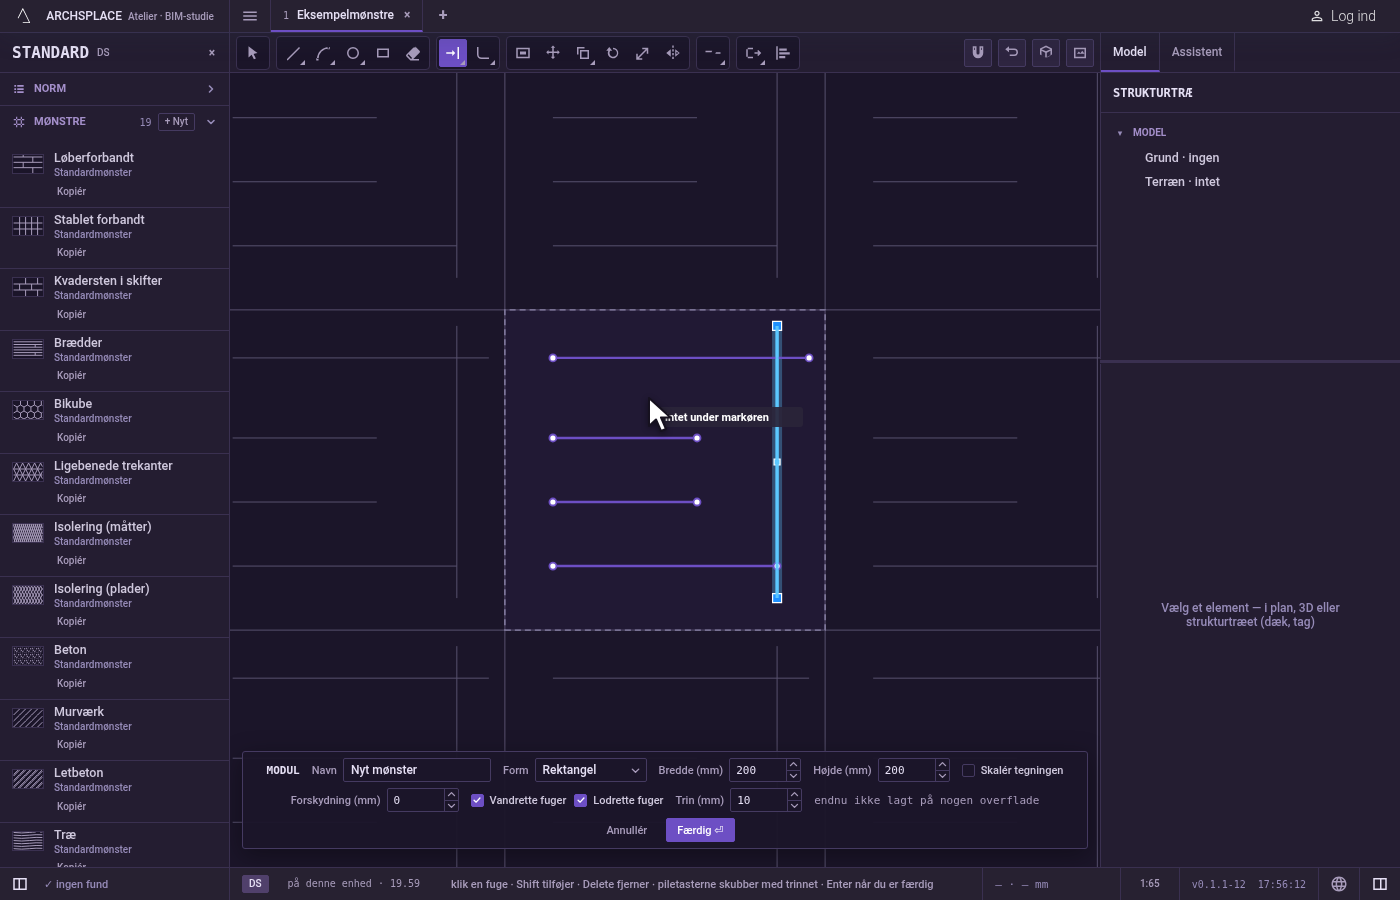The image size is (1400, 900).
Task: Activate the rotate tool
Action: click(613, 53)
